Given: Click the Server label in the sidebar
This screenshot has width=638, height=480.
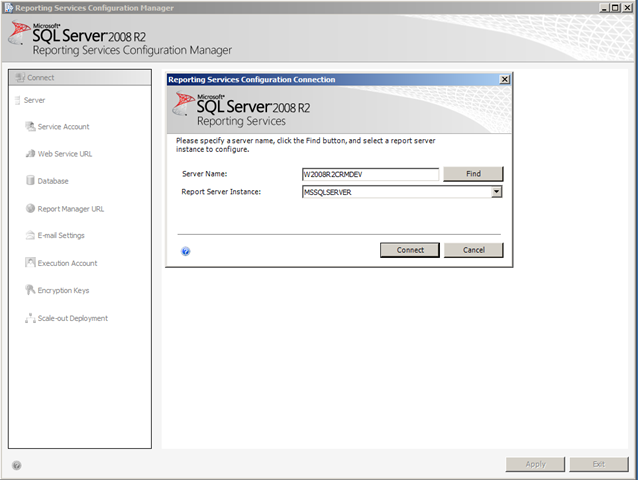Looking at the screenshot, I should click(x=34, y=100).
